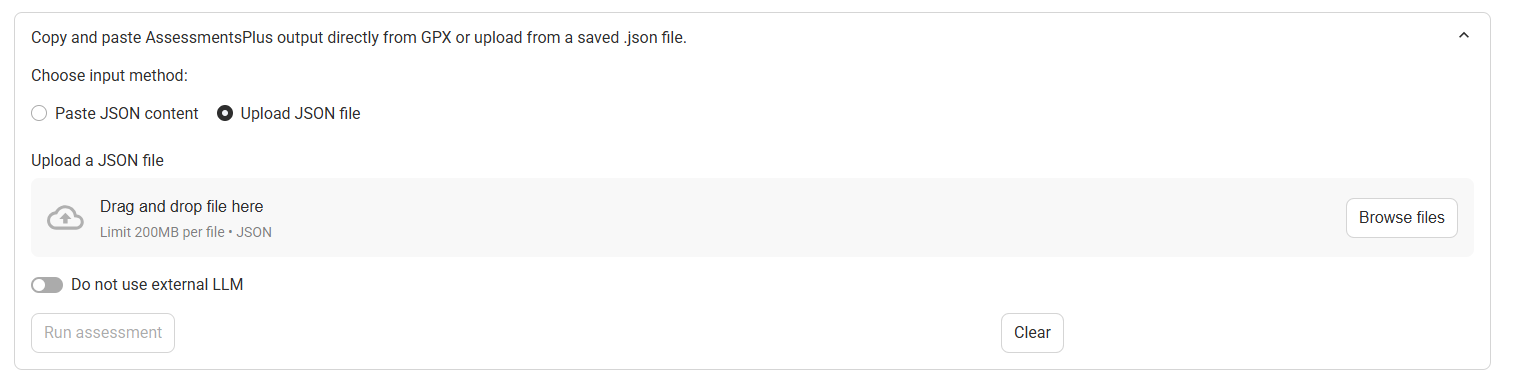
Task: Click the Clear button
Action: (1032, 333)
